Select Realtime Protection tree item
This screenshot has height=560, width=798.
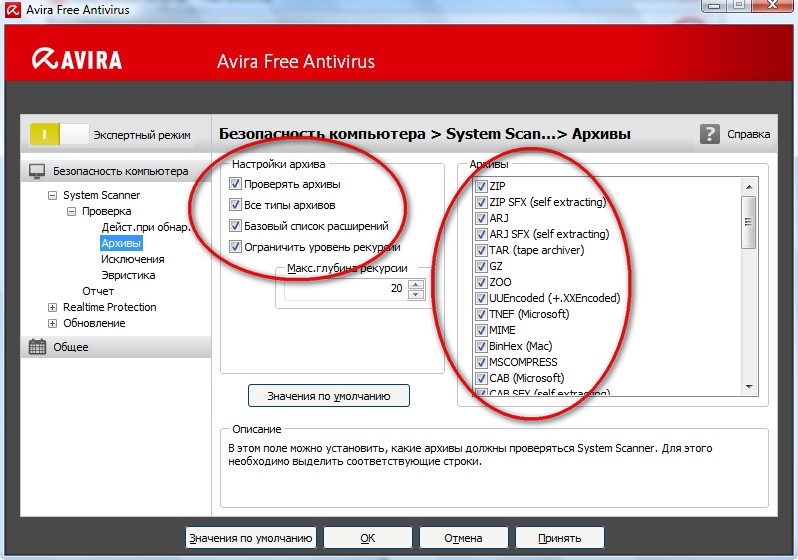coord(109,307)
